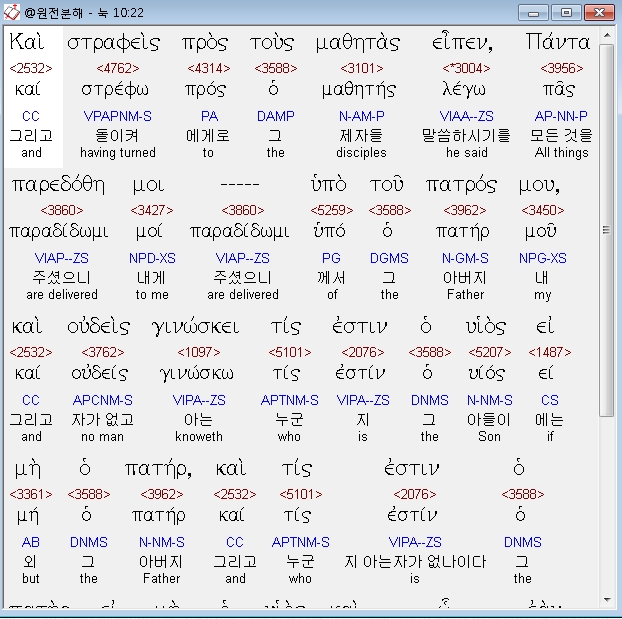This screenshot has height=619, width=622.
Task: Click the Greek word μαθητὰς
Action: point(358,43)
